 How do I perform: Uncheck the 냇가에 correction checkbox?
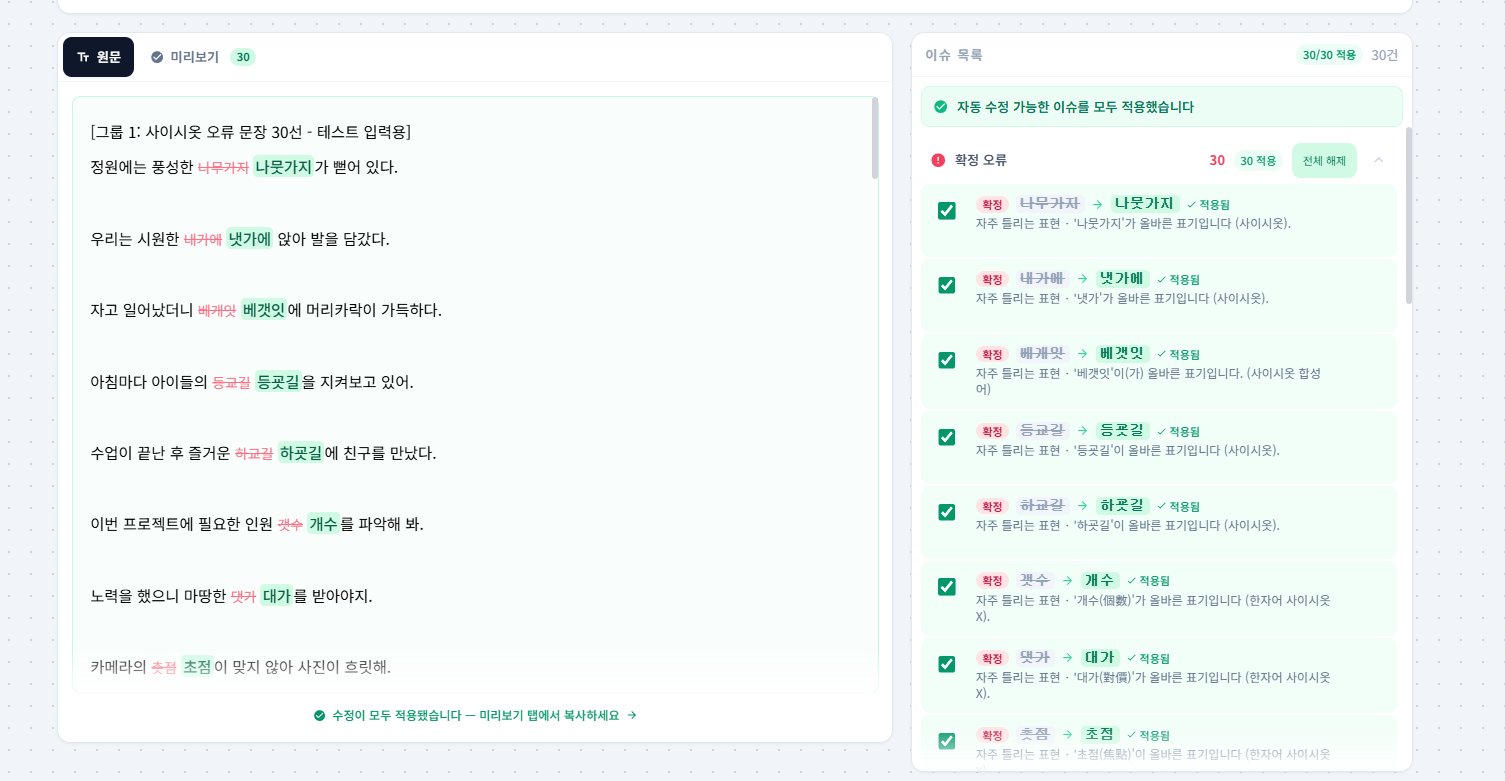point(946,285)
